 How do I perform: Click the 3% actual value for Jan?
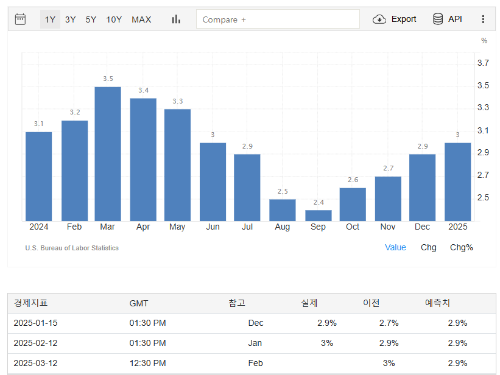tap(327, 343)
